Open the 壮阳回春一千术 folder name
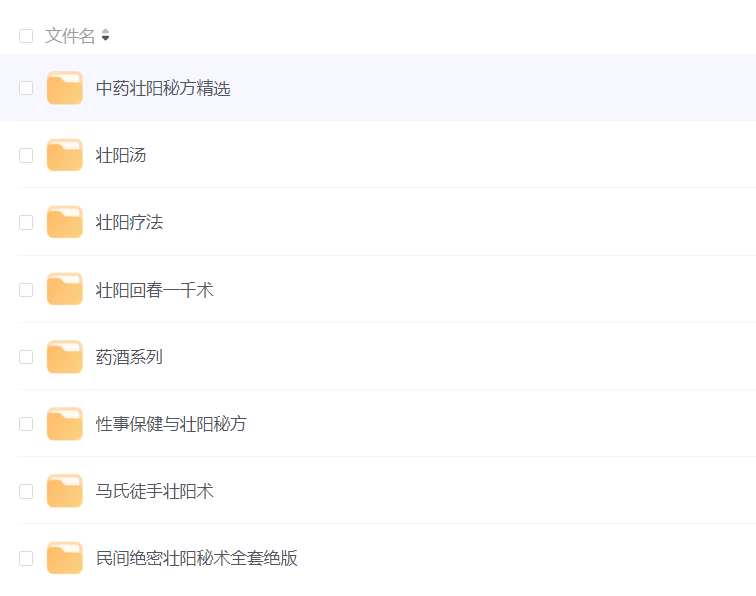756x596 pixels. coord(154,290)
